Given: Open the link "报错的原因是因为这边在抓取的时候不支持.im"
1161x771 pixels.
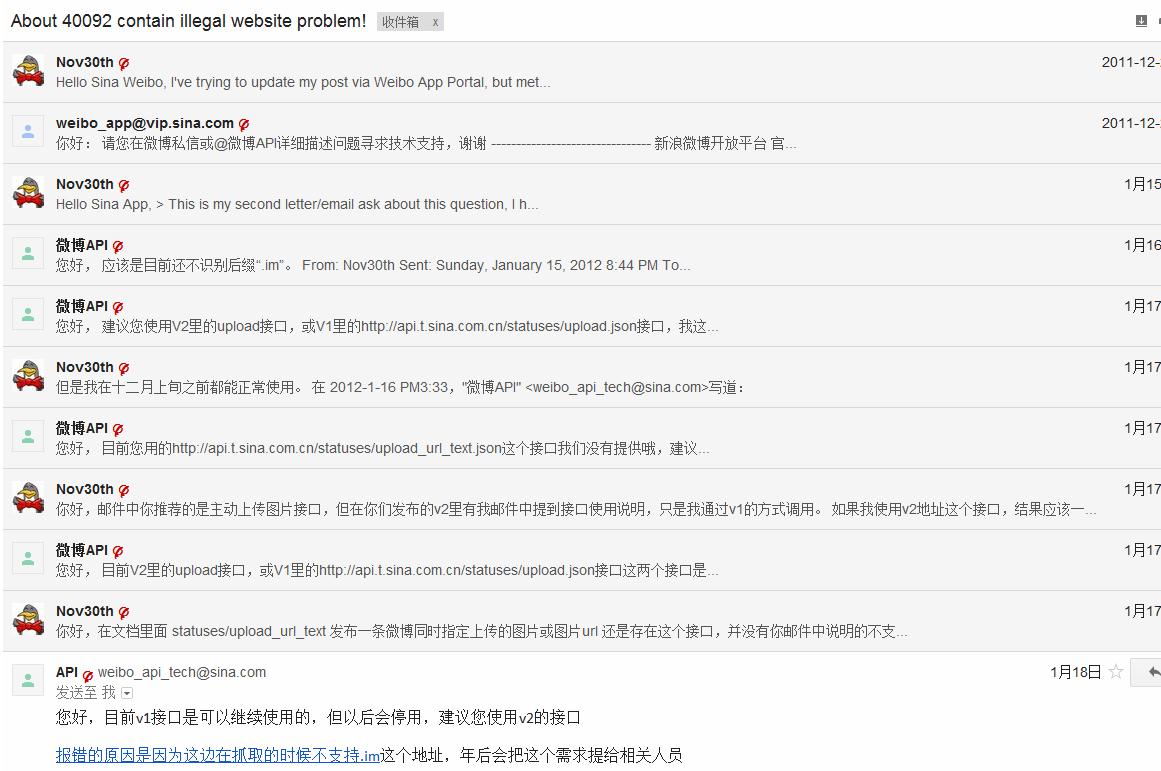Looking at the screenshot, I should 218,755.
